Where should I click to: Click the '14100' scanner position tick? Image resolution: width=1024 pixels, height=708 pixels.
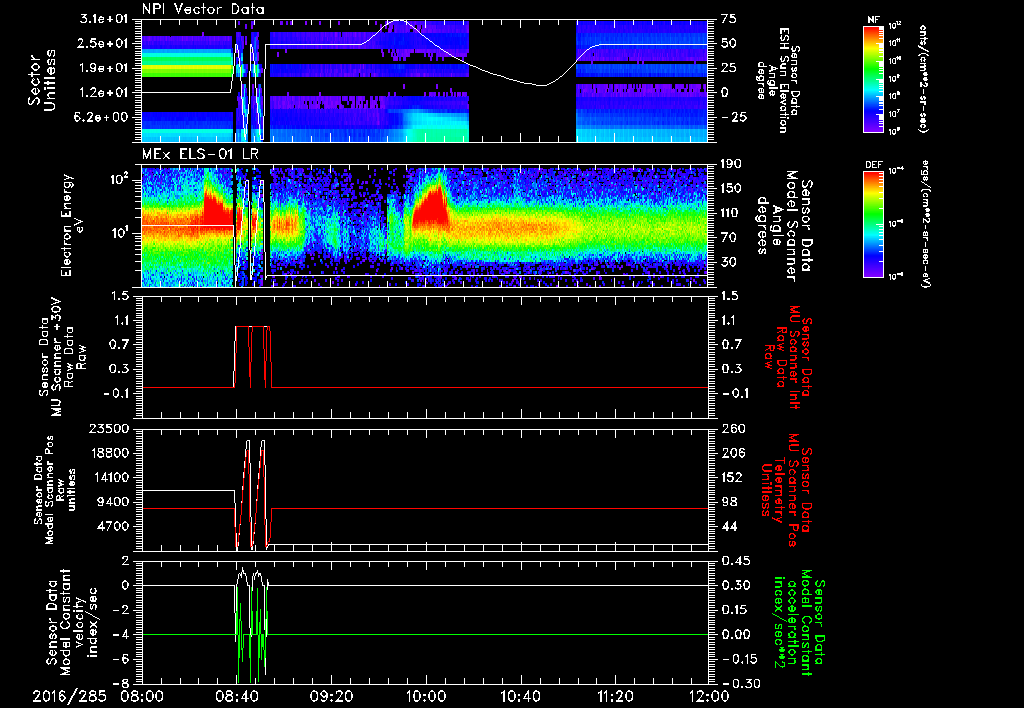pos(109,477)
